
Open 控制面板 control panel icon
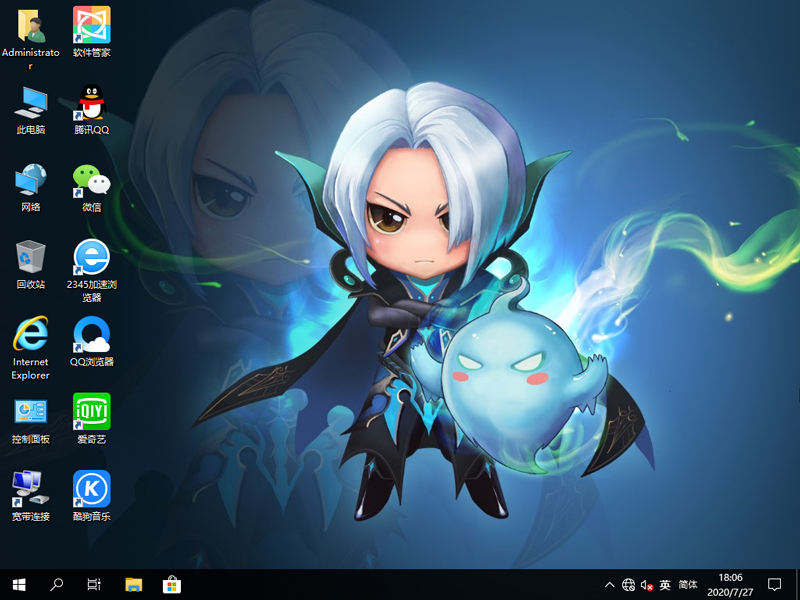click(x=31, y=412)
